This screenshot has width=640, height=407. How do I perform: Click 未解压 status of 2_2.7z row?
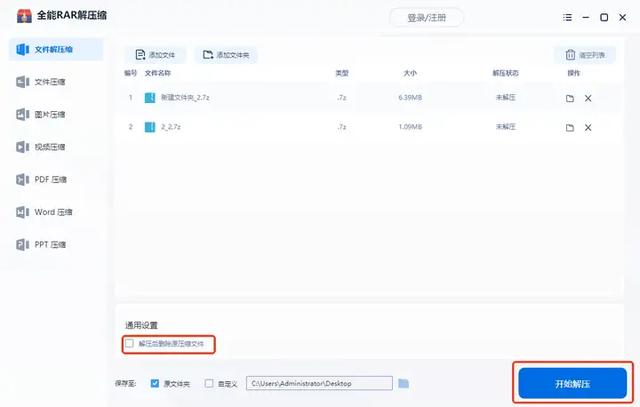coord(506,127)
